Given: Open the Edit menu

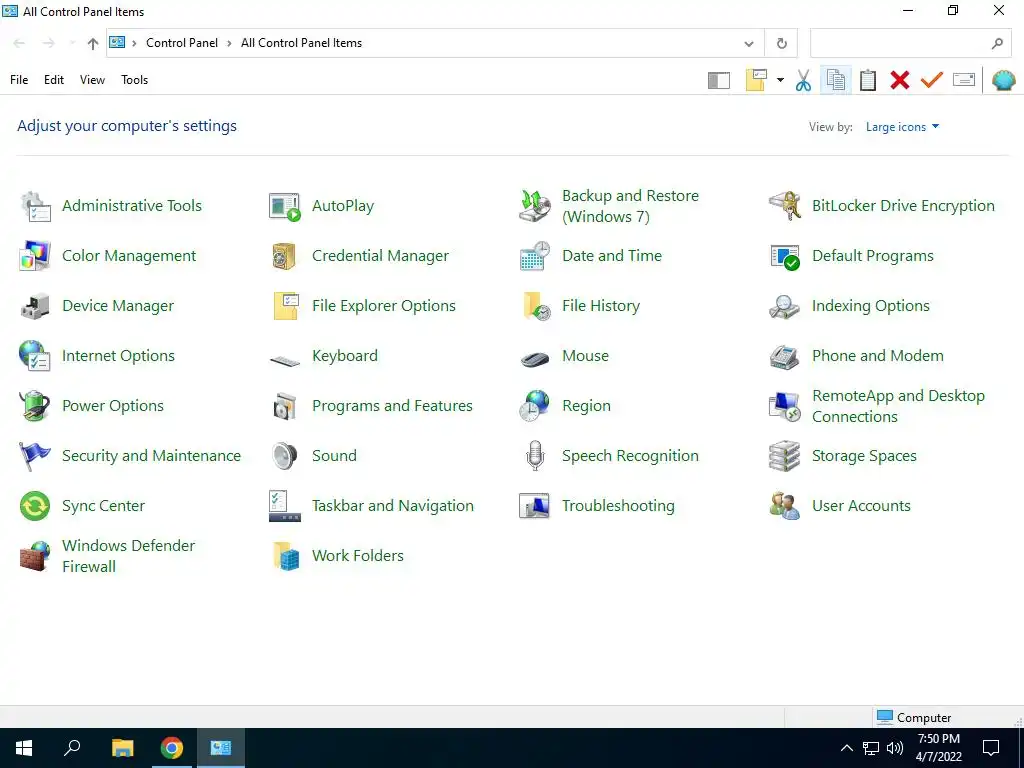Looking at the screenshot, I should 54,80.
